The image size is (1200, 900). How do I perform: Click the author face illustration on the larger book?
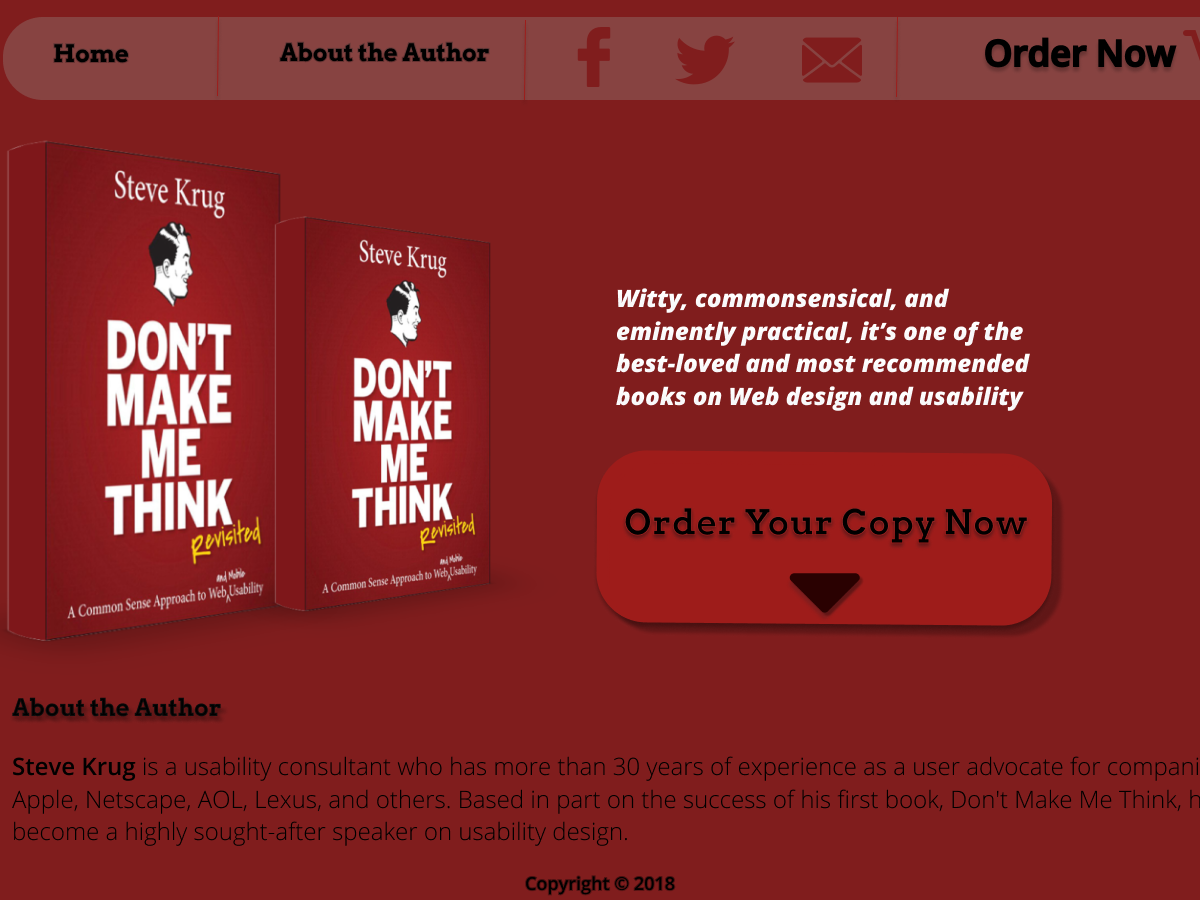tap(172, 264)
